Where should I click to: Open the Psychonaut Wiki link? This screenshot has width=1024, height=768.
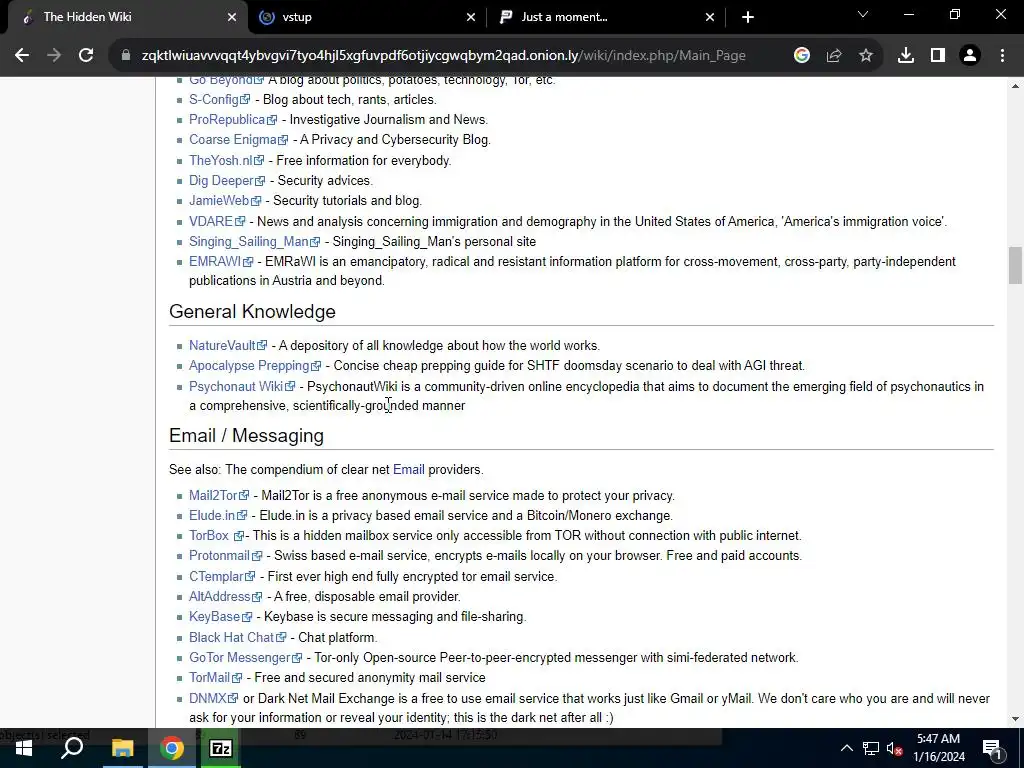(x=242, y=387)
